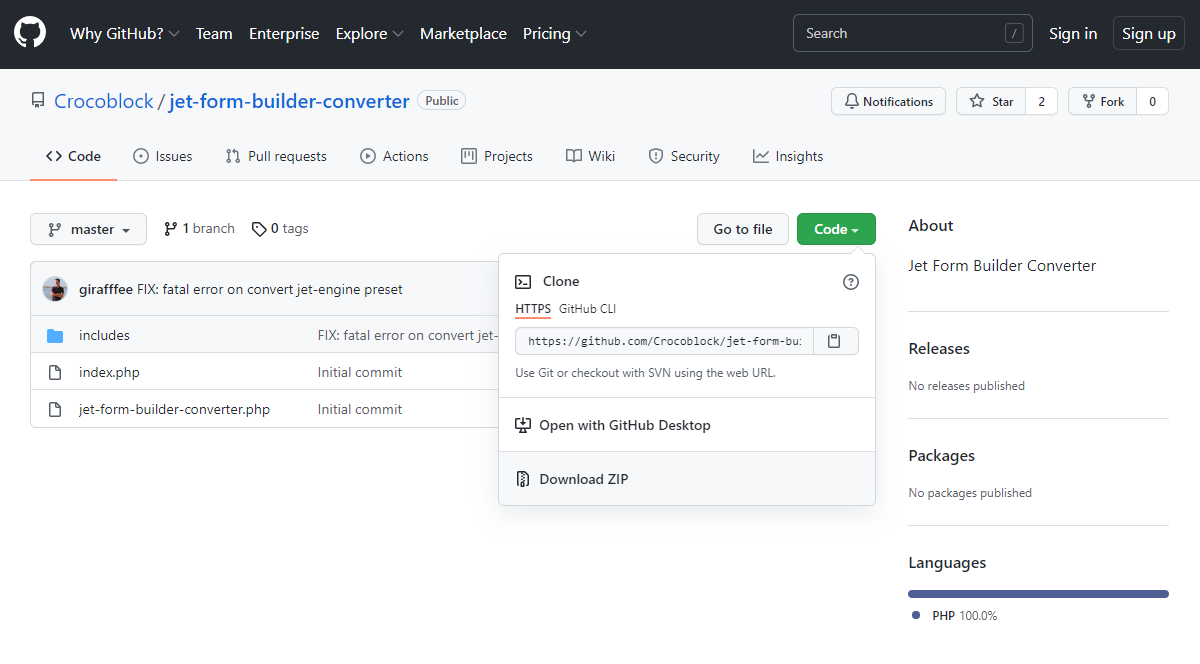Expand the Code dropdown button

(x=836, y=229)
